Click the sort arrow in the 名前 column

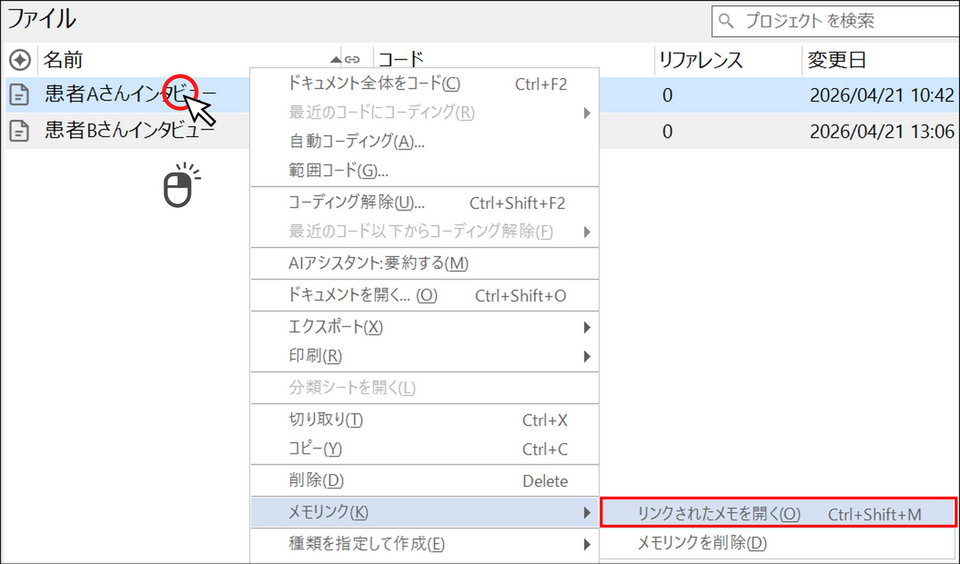[x=335, y=60]
